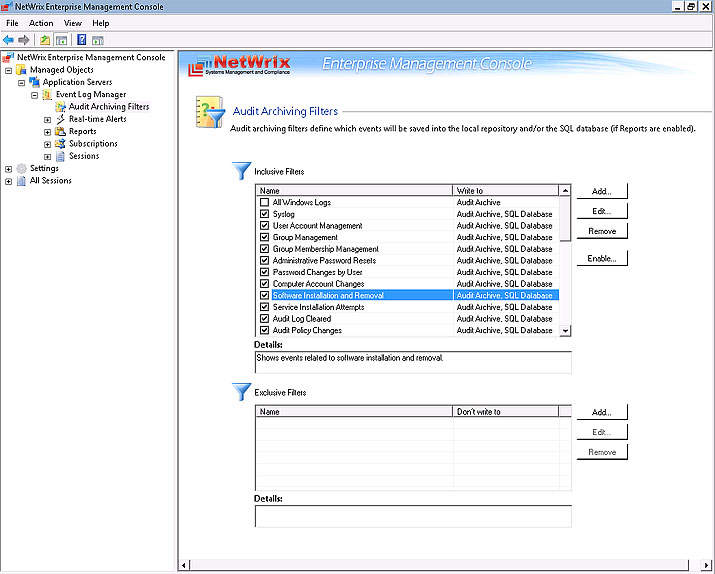Toggle the Group Management checkbox
The height and width of the screenshot is (574, 715).
(264, 237)
